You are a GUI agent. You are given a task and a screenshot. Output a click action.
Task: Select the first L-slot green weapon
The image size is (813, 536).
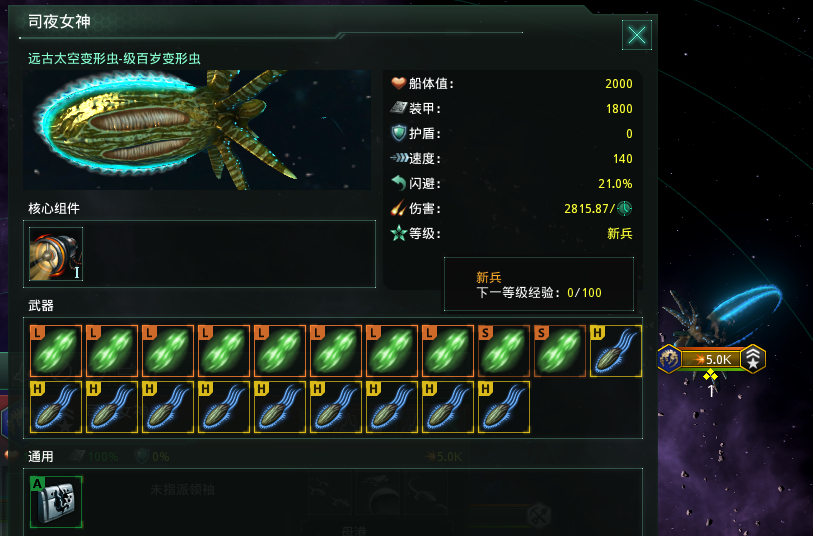(56, 350)
